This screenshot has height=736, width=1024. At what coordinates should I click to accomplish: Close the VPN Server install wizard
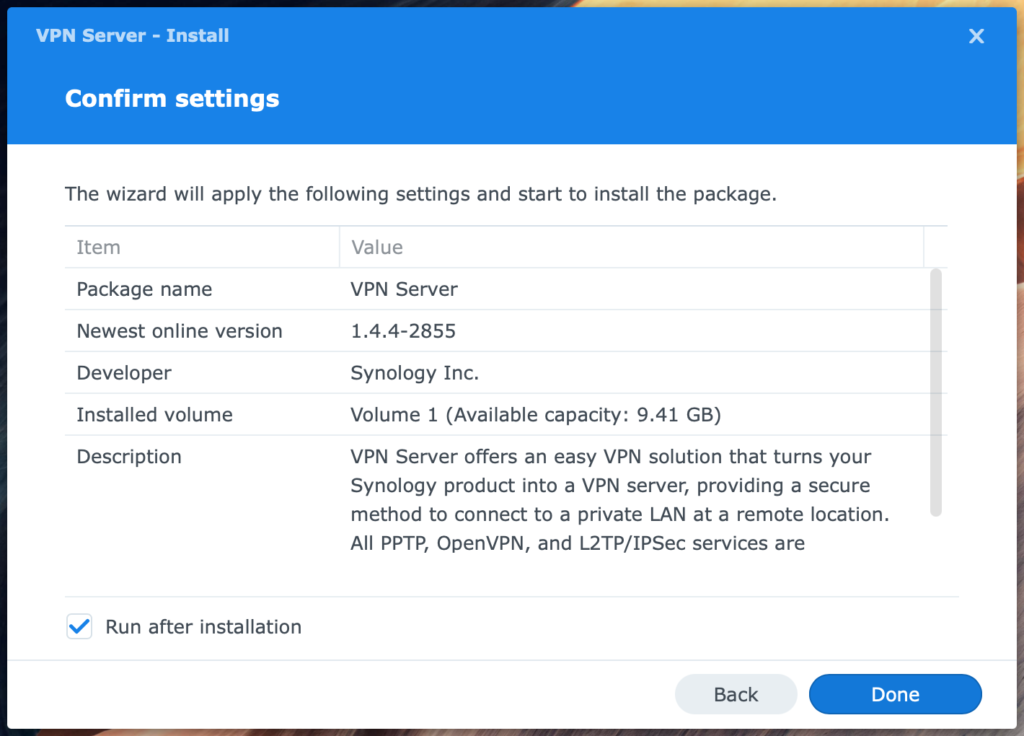point(976,36)
